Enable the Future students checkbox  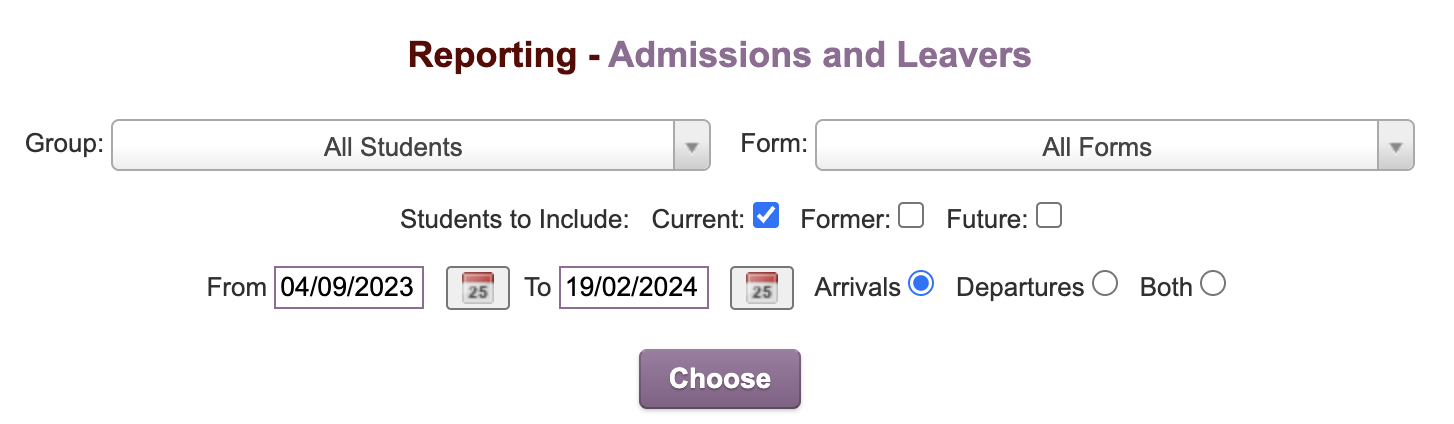[x=1049, y=215]
